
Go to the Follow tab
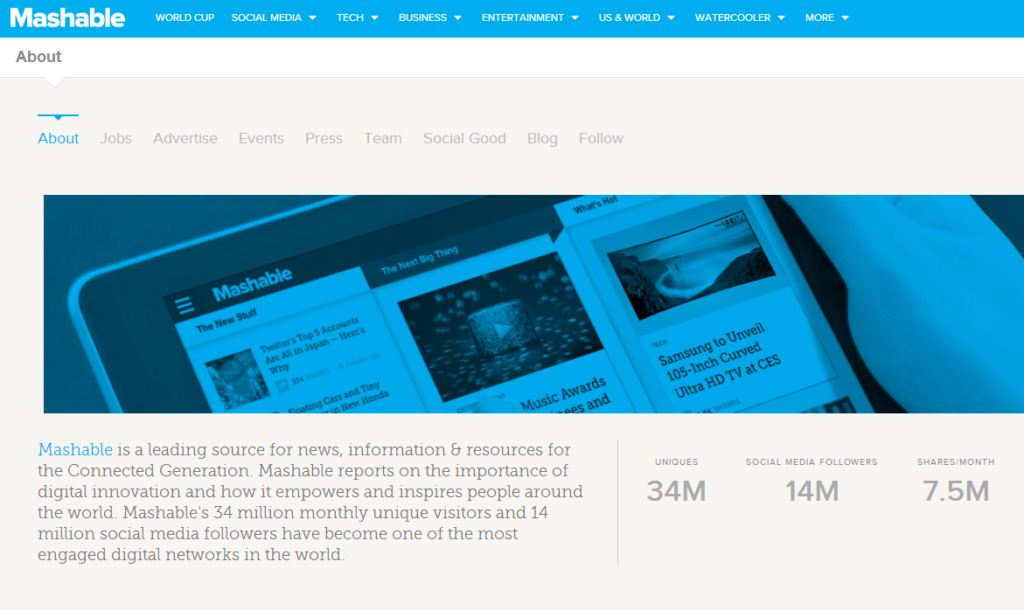tap(601, 138)
